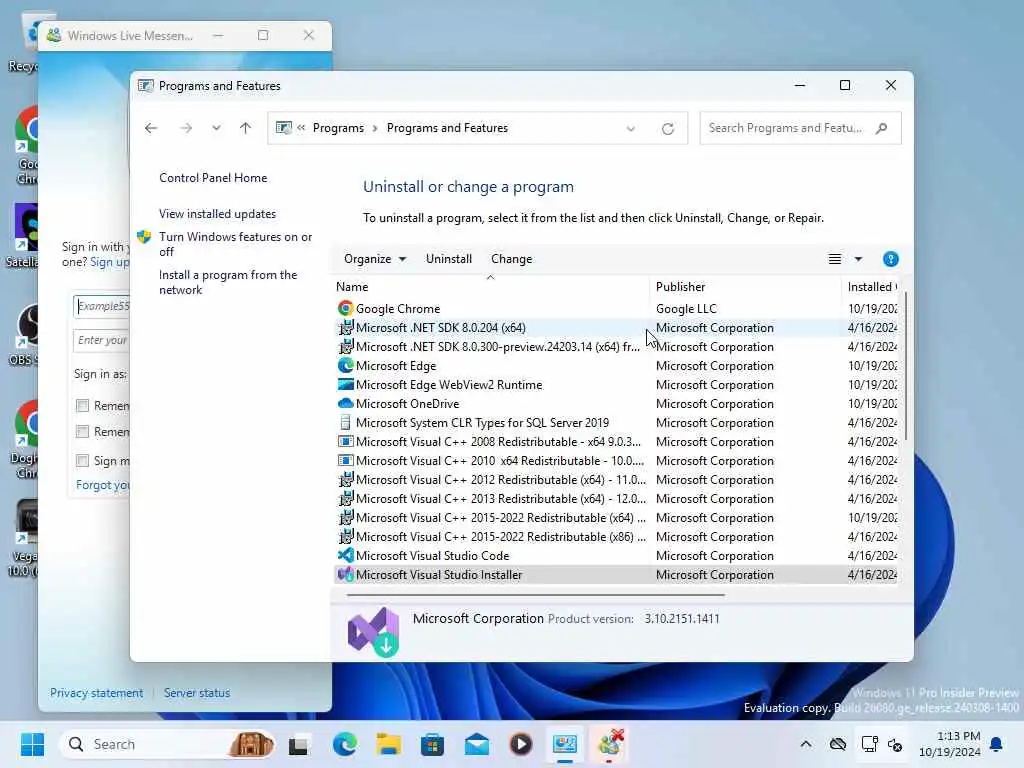Open recent locations dropdown arrow

click(x=216, y=128)
